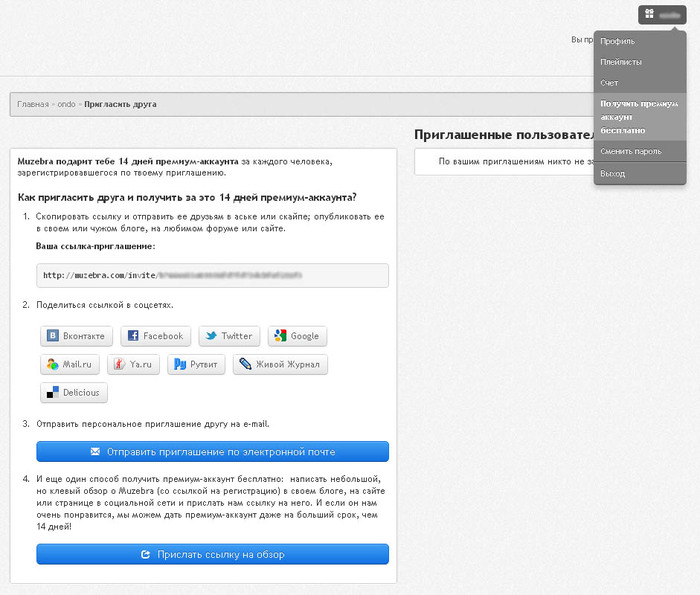Click 'Поделиться ссылкой в соцсетях.' text
The width and height of the screenshot is (700, 595).
[x=105, y=305]
